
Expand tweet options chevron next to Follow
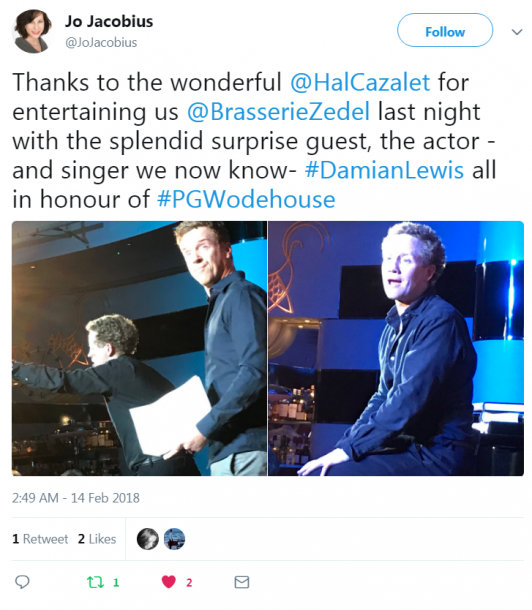[x=516, y=32]
